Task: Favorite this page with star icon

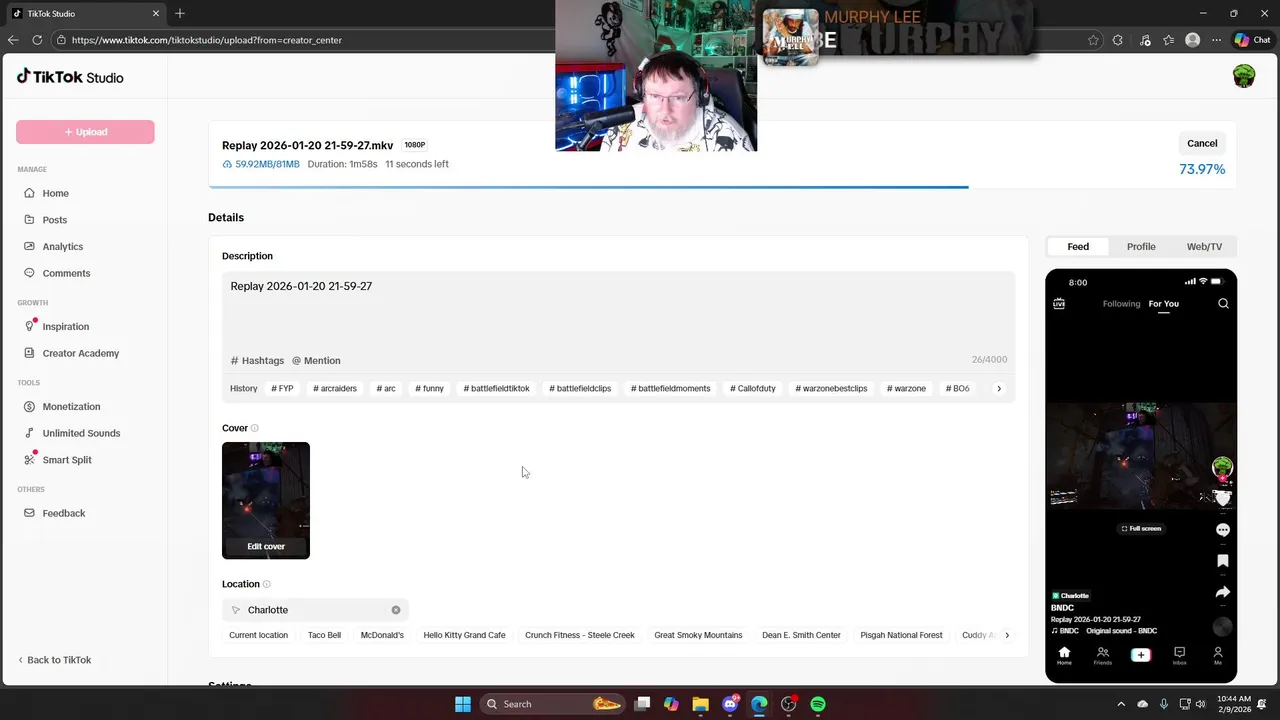Action: point(1093,40)
